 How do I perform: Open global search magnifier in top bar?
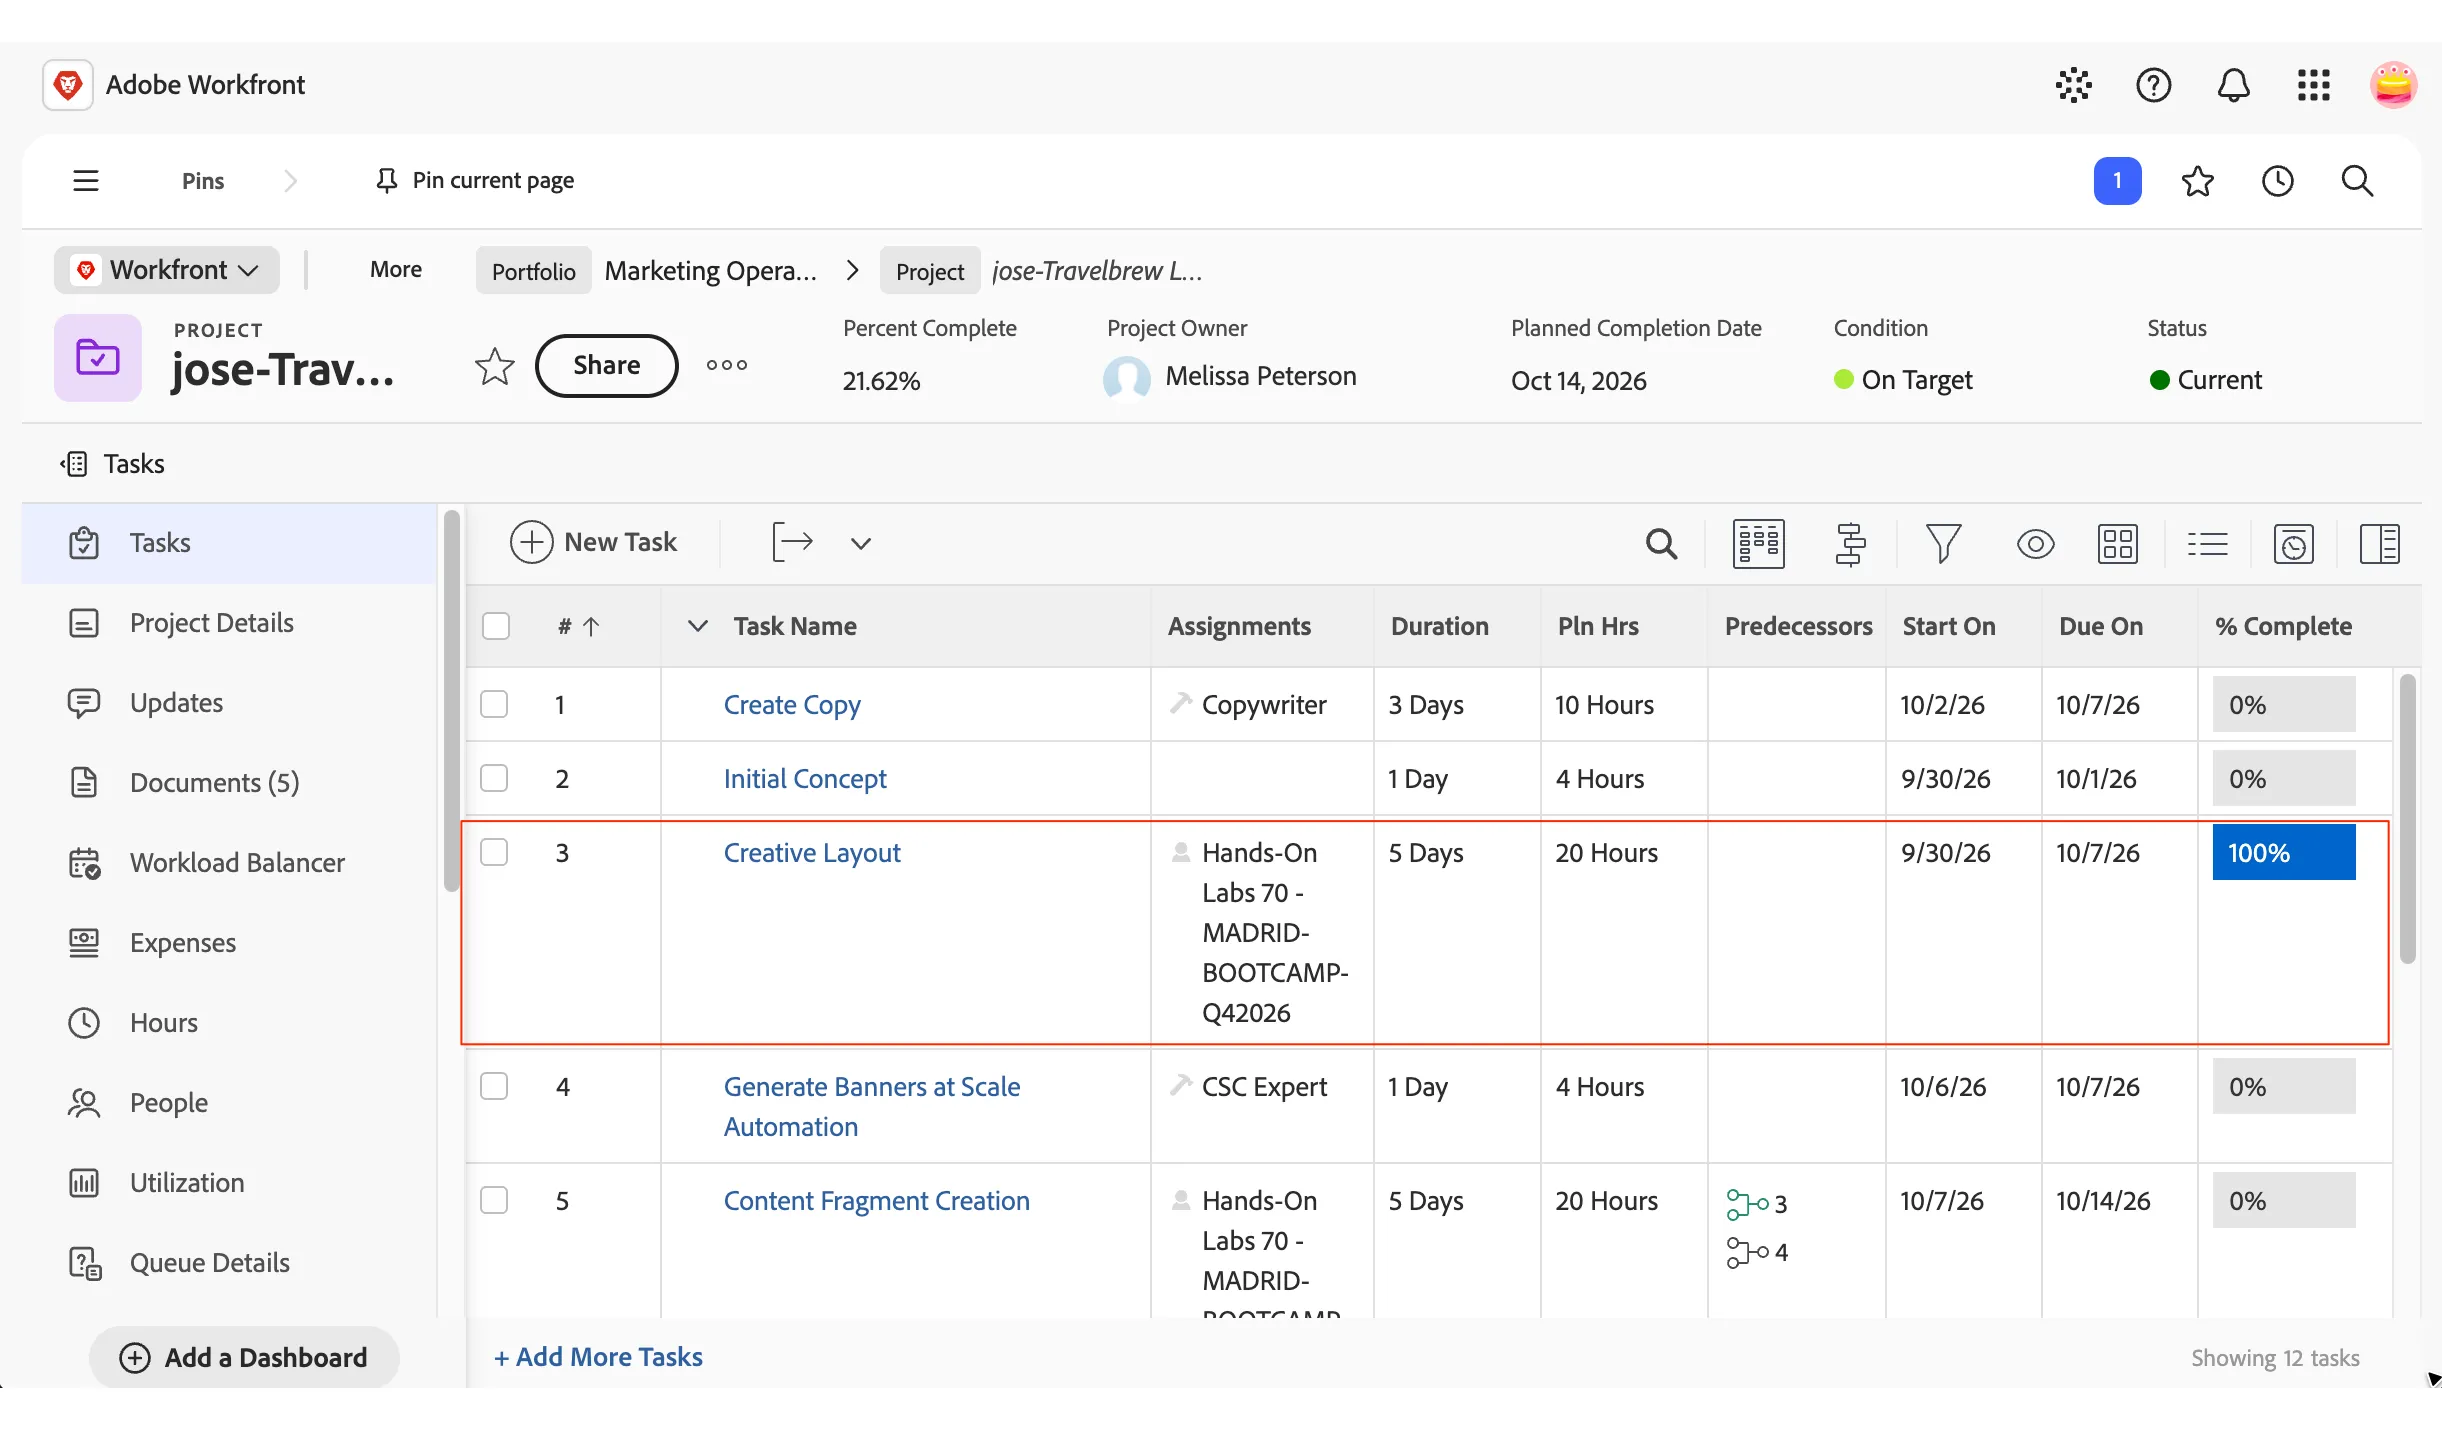point(2357,181)
